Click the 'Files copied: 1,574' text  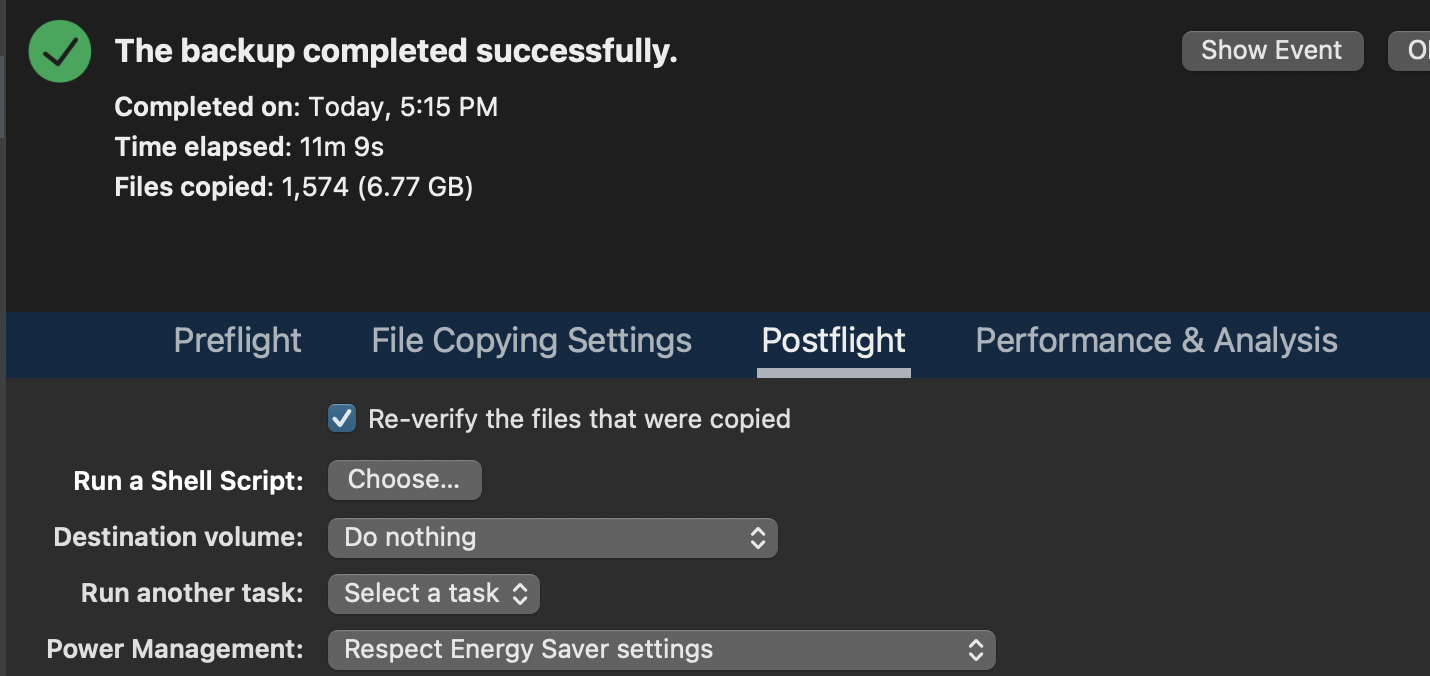[293, 187]
